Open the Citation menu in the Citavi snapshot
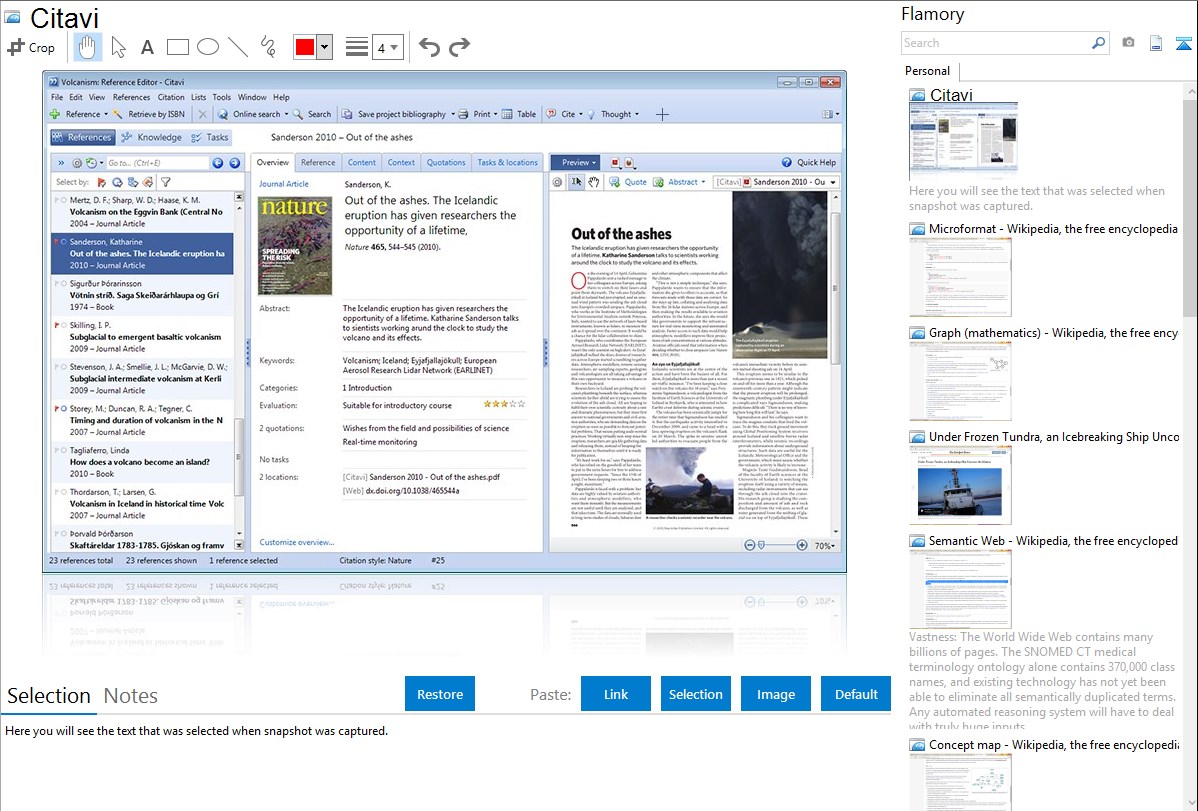Image resolution: width=1198 pixels, height=811 pixels. coord(171,97)
